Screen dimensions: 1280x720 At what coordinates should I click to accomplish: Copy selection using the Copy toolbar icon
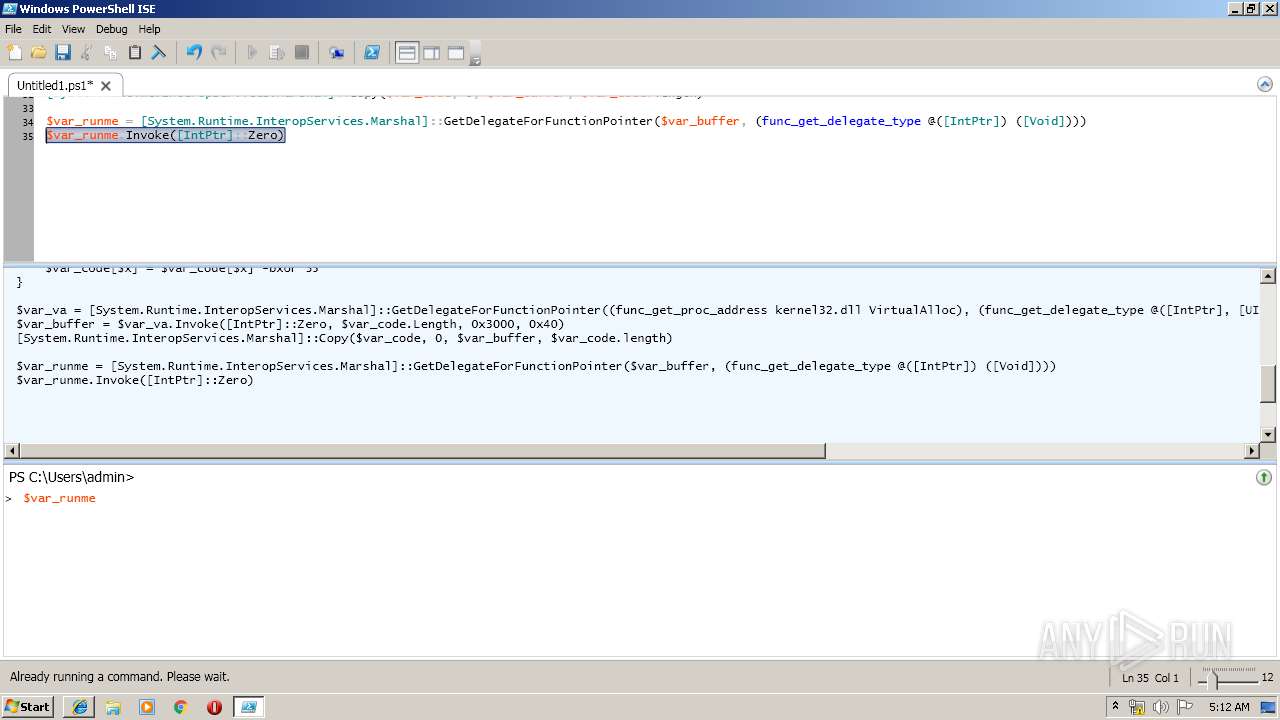(x=111, y=52)
